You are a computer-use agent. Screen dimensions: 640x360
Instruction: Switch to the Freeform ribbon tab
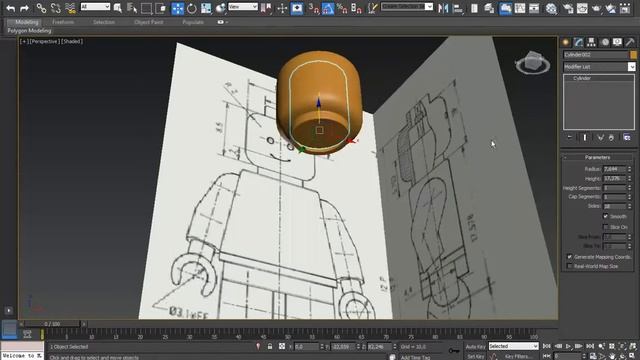(63, 22)
